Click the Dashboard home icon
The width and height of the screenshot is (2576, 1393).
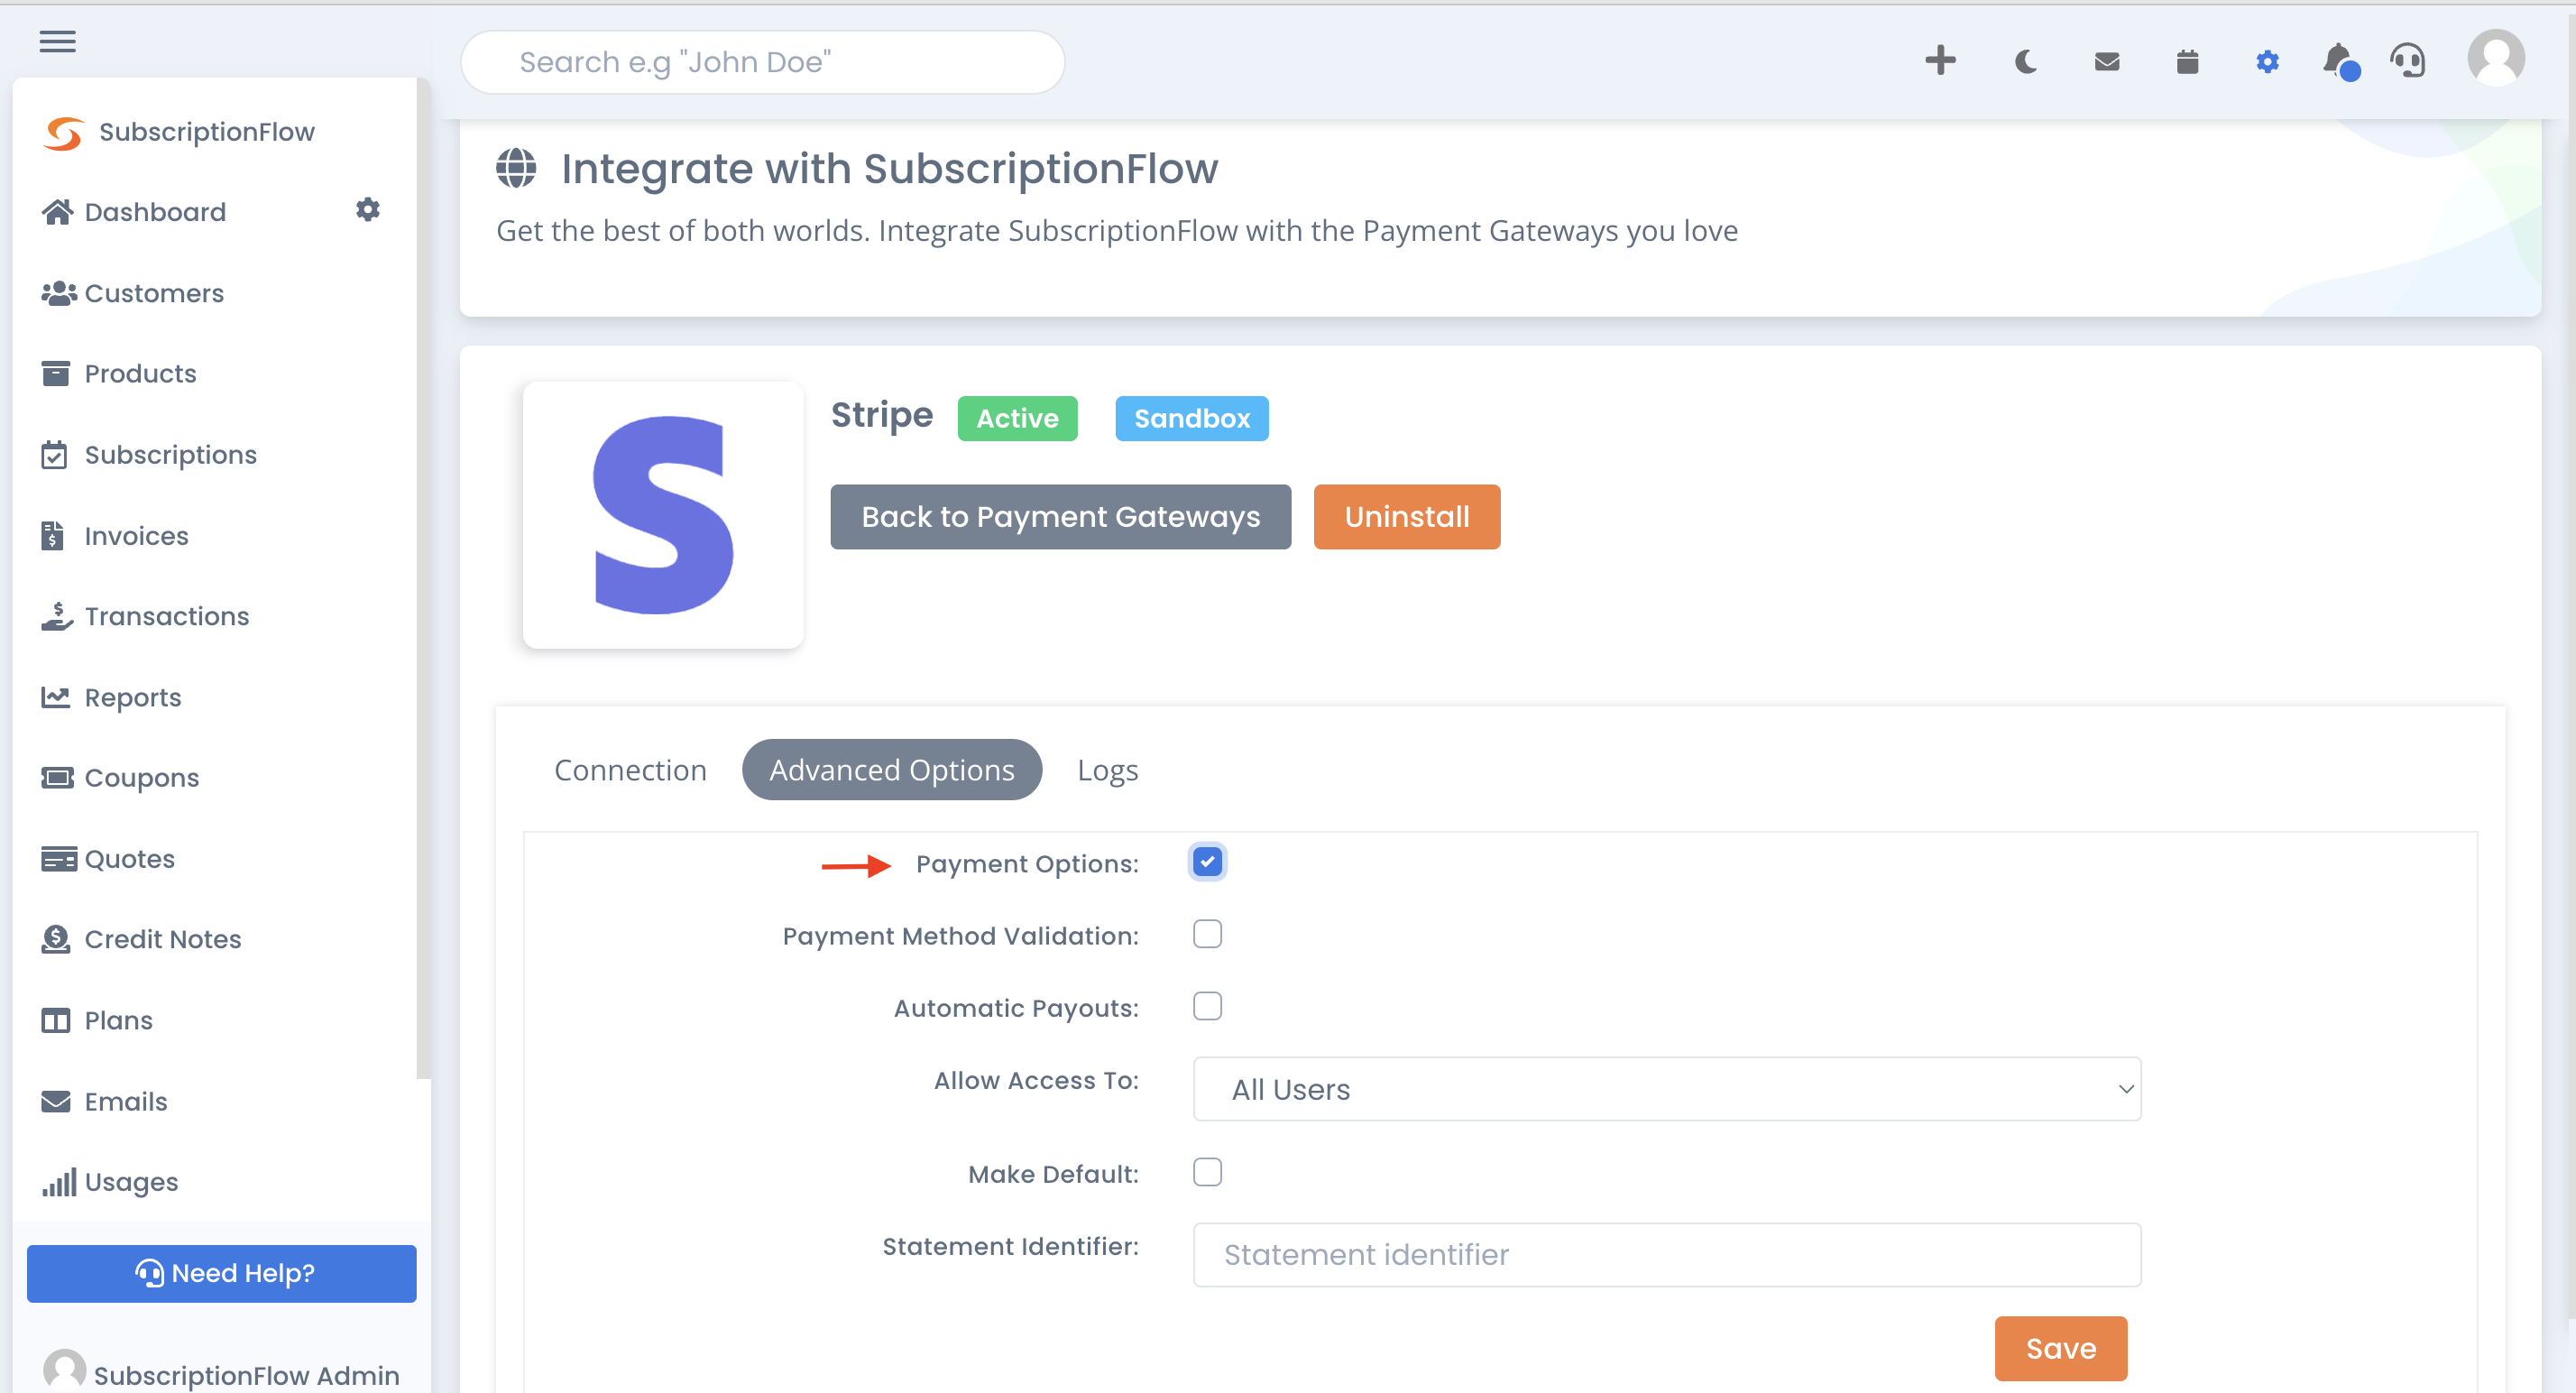click(x=57, y=212)
